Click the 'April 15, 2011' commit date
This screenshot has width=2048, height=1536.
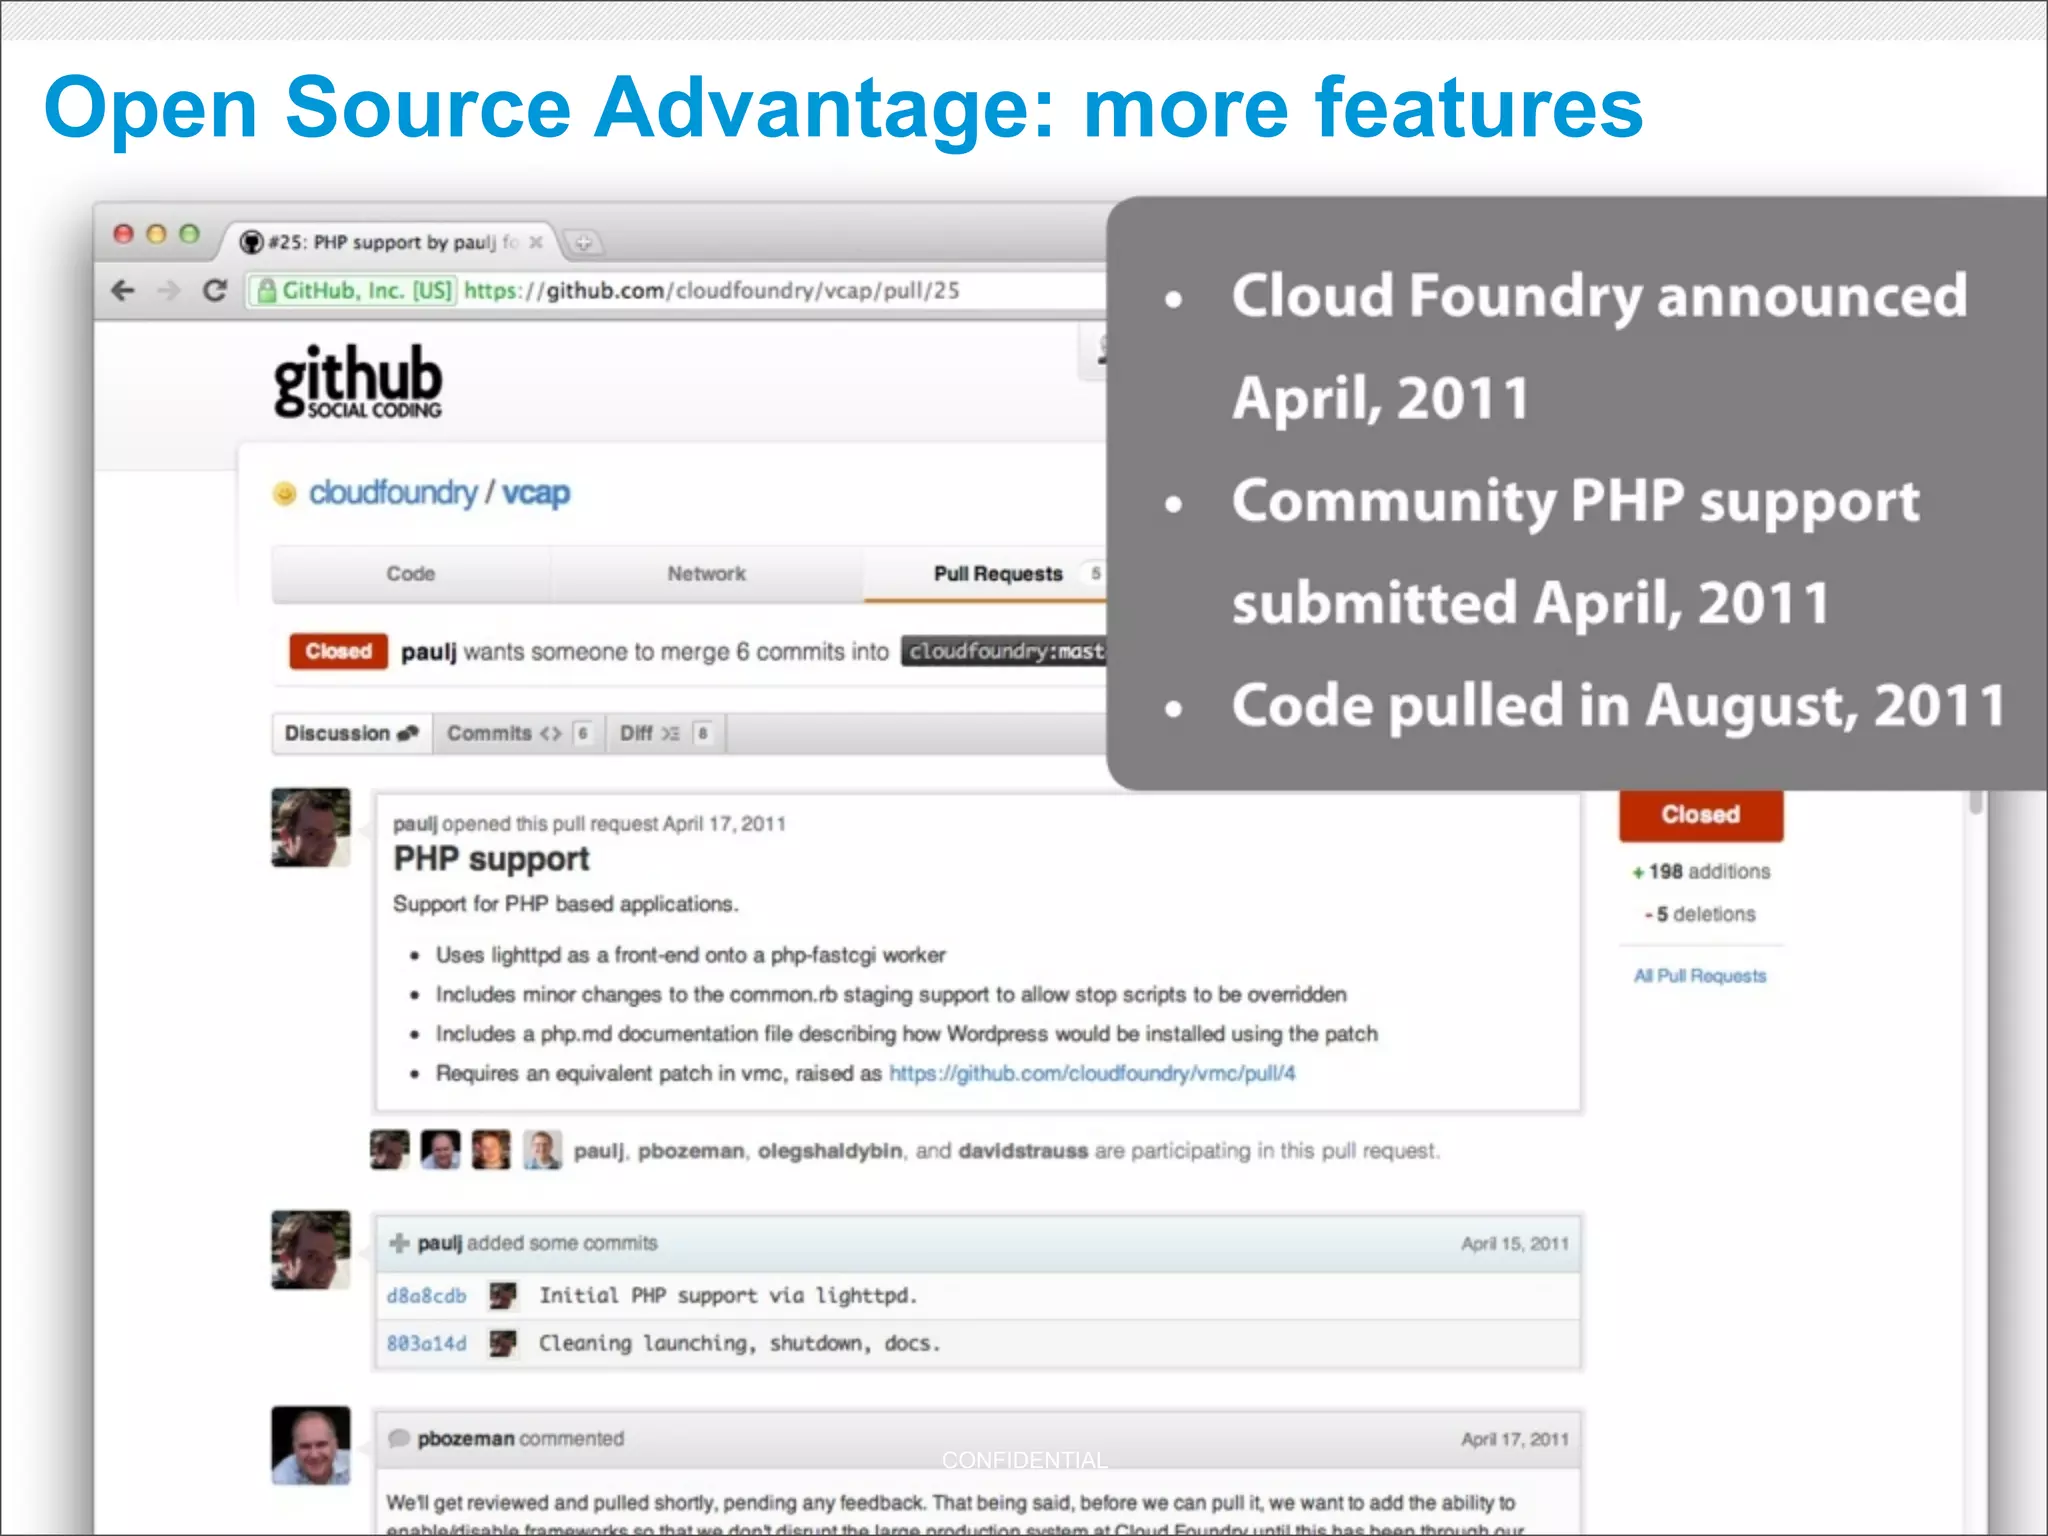[1515, 1244]
